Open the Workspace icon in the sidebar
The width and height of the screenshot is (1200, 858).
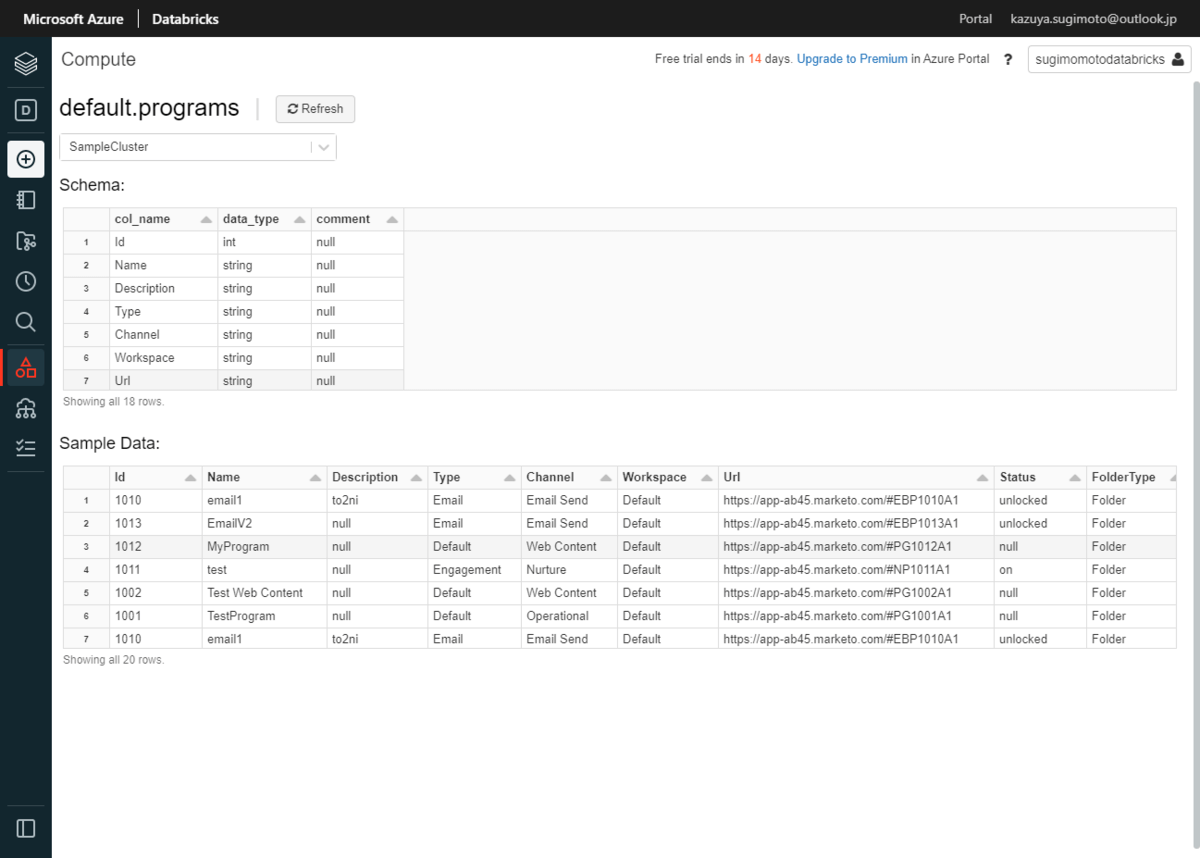(x=26, y=200)
